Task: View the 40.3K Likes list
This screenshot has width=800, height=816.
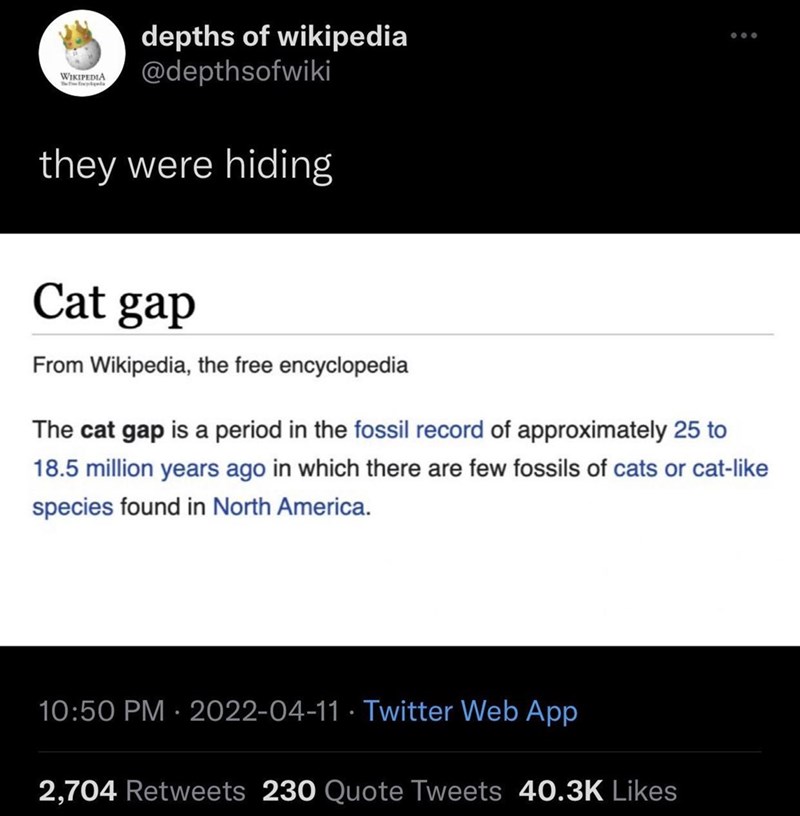Action: pos(598,791)
